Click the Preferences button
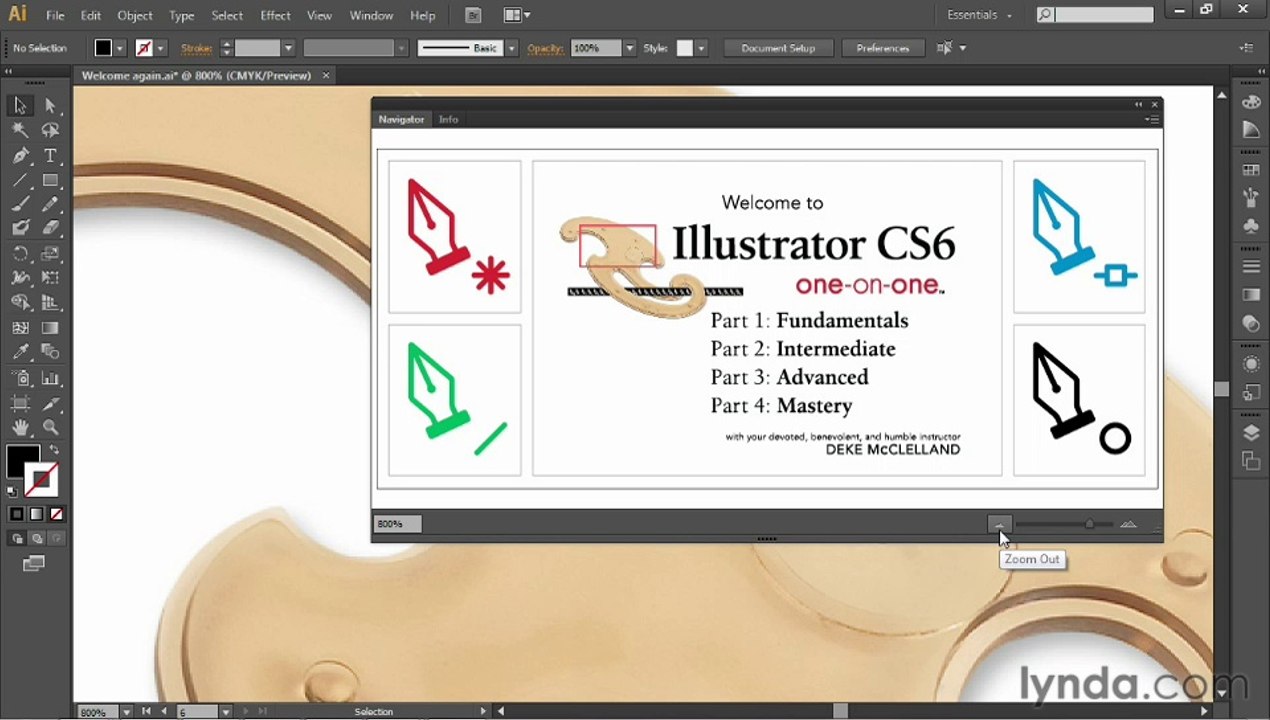 [x=883, y=48]
